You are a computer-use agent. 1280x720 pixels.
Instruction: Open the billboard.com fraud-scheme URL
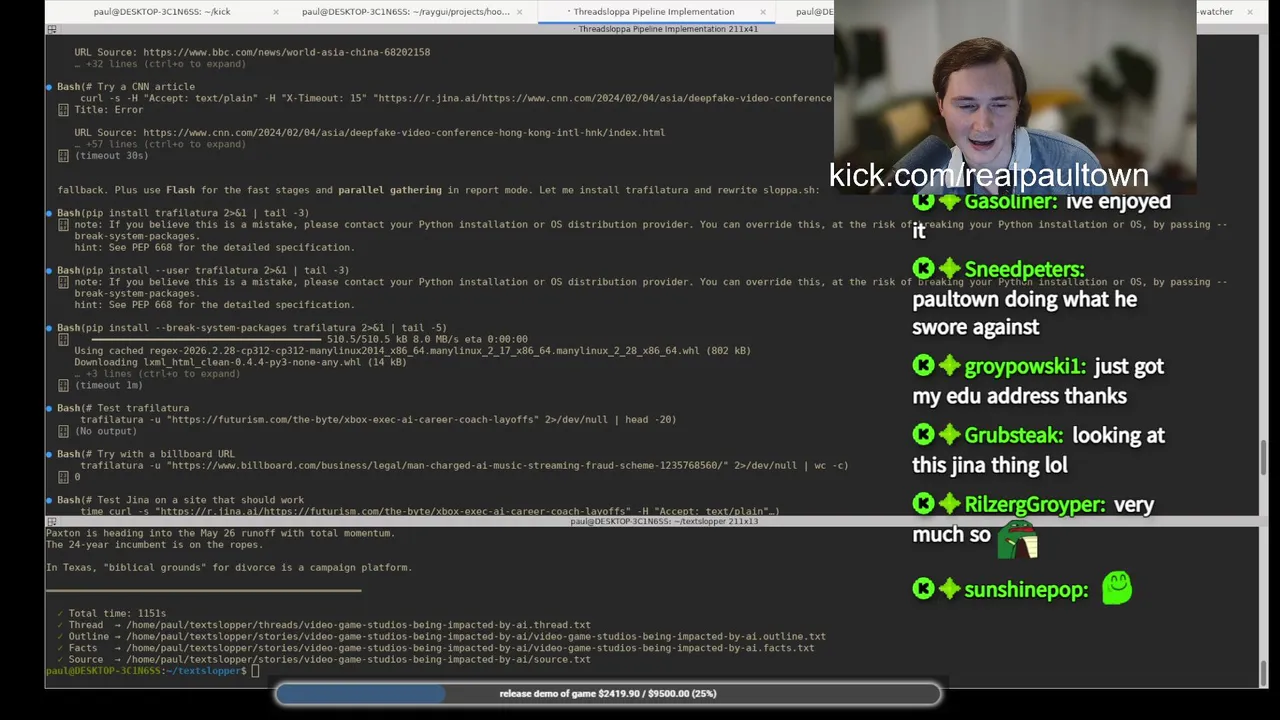pos(448,466)
